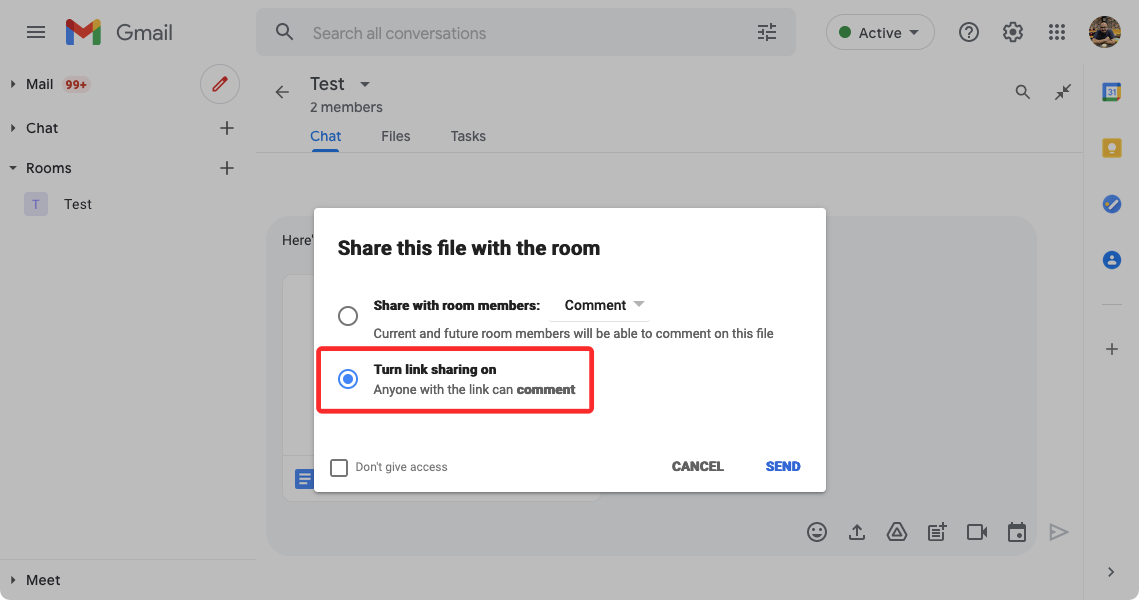This screenshot has height=600, width=1139.
Task: Open the Comment permission dropdown
Action: (x=604, y=305)
